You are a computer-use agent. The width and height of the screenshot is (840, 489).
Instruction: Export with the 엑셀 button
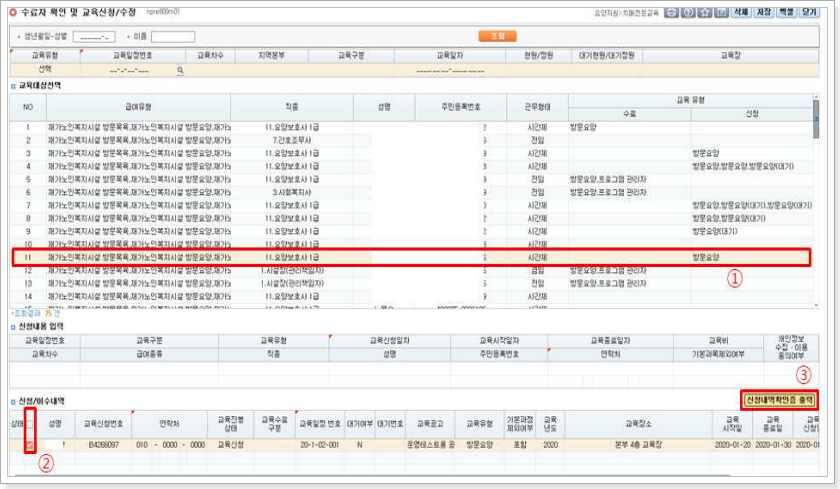pos(786,12)
